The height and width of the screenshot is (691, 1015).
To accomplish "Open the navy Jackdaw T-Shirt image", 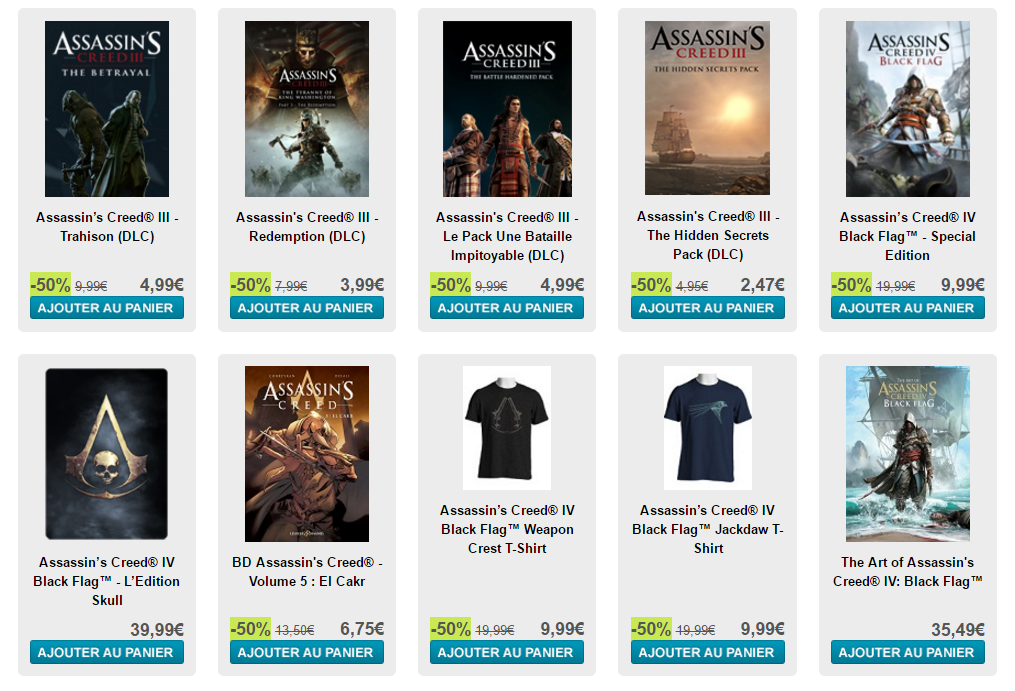I will tap(708, 428).
